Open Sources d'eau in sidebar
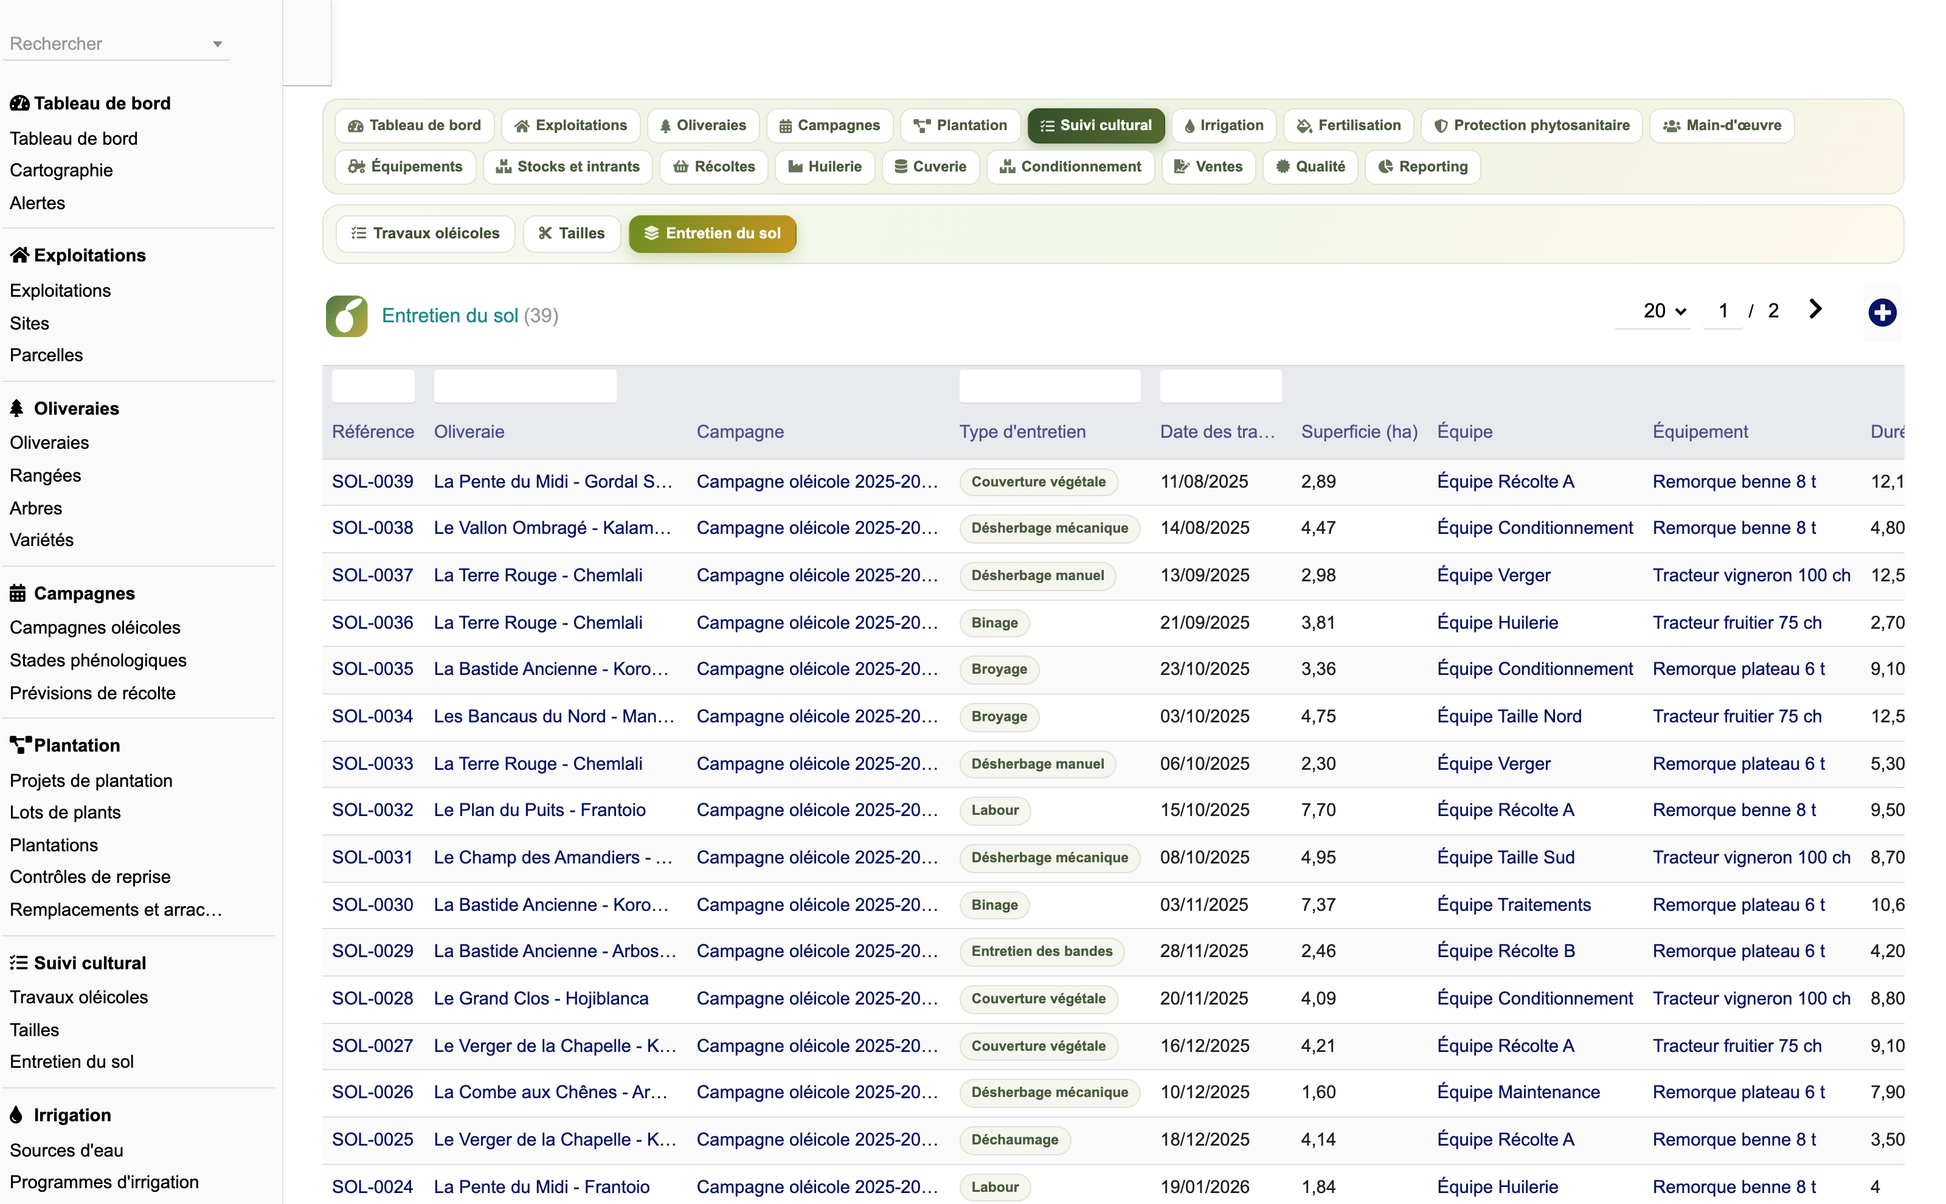Image resolution: width=1946 pixels, height=1204 pixels. pyautogui.click(x=66, y=1151)
